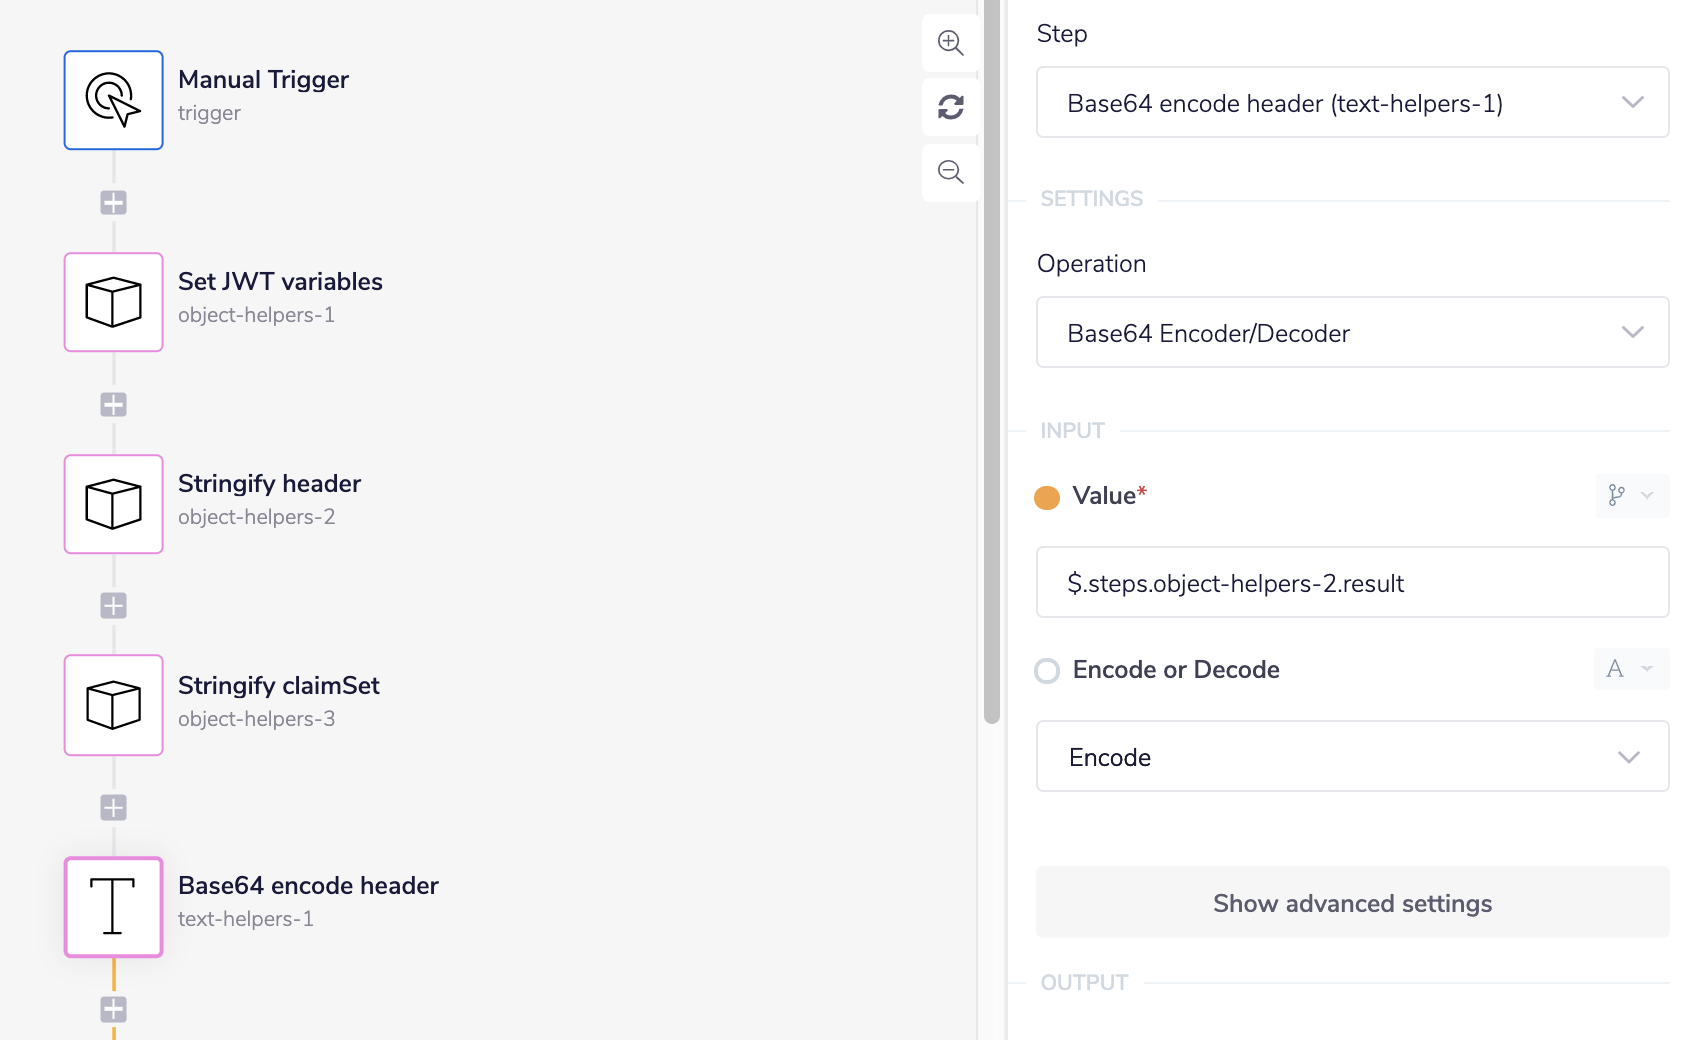Viewport: 1694px width, 1040px height.
Task: Open the Encode option dropdown
Action: pyautogui.click(x=1352, y=757)
